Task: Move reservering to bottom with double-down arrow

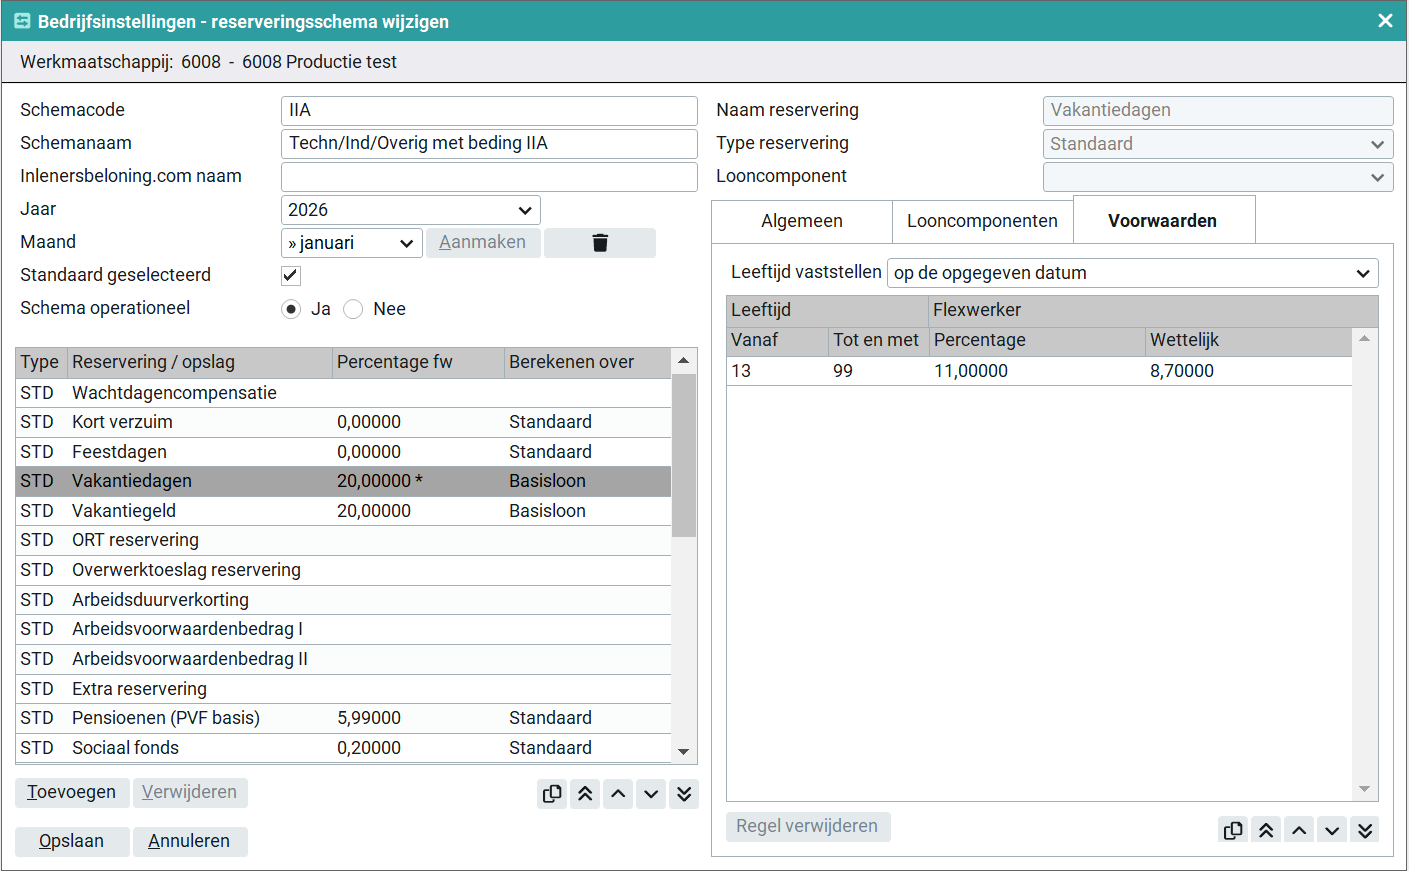Action: pyautogui.click(x=684, y=794)
